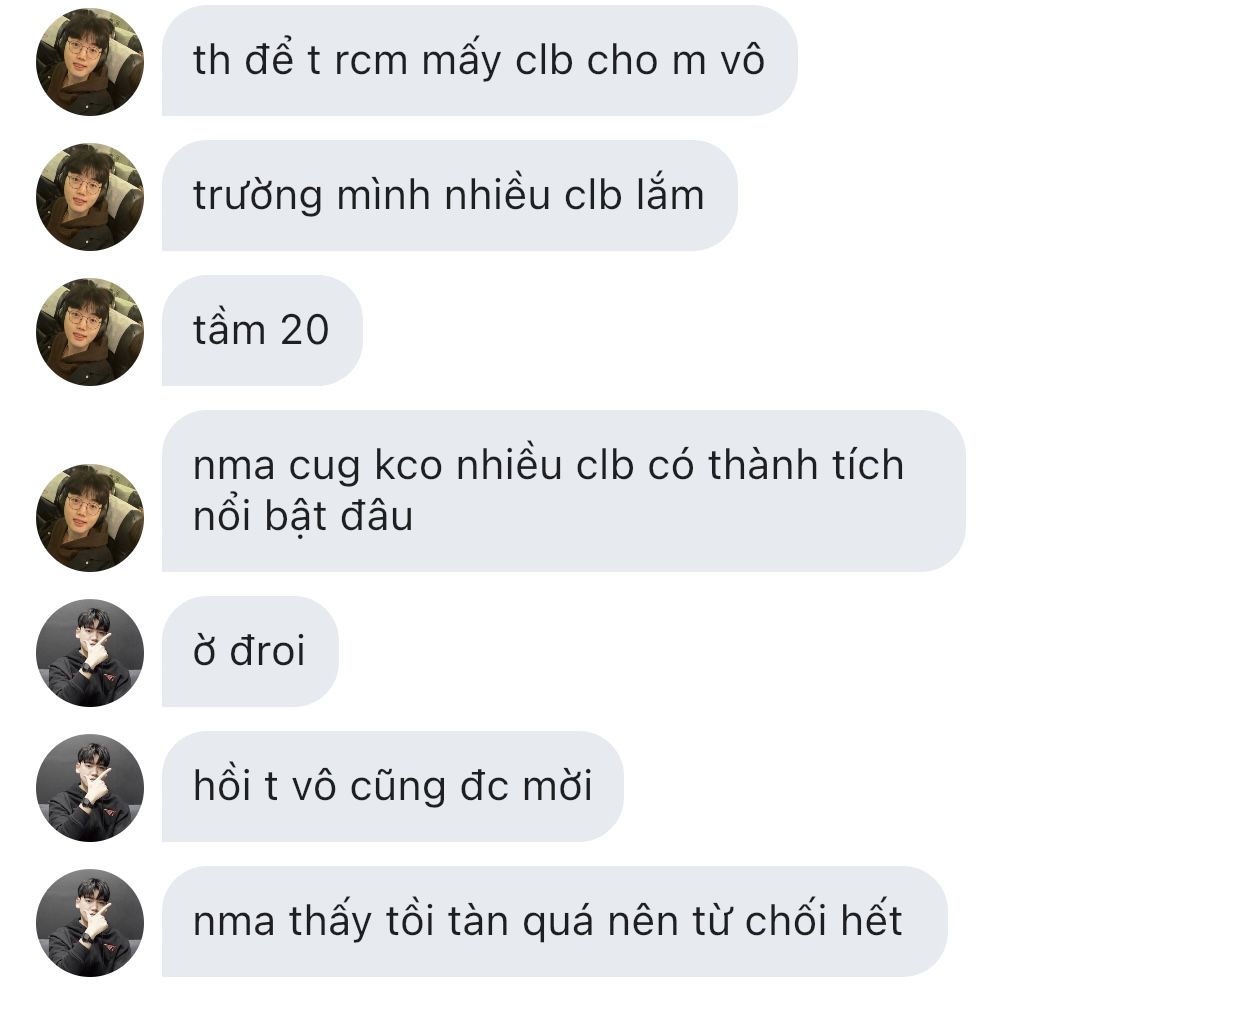Click the 'tầm 20' message bubble
The image size is (1242, 1017).
coord(262,330)
